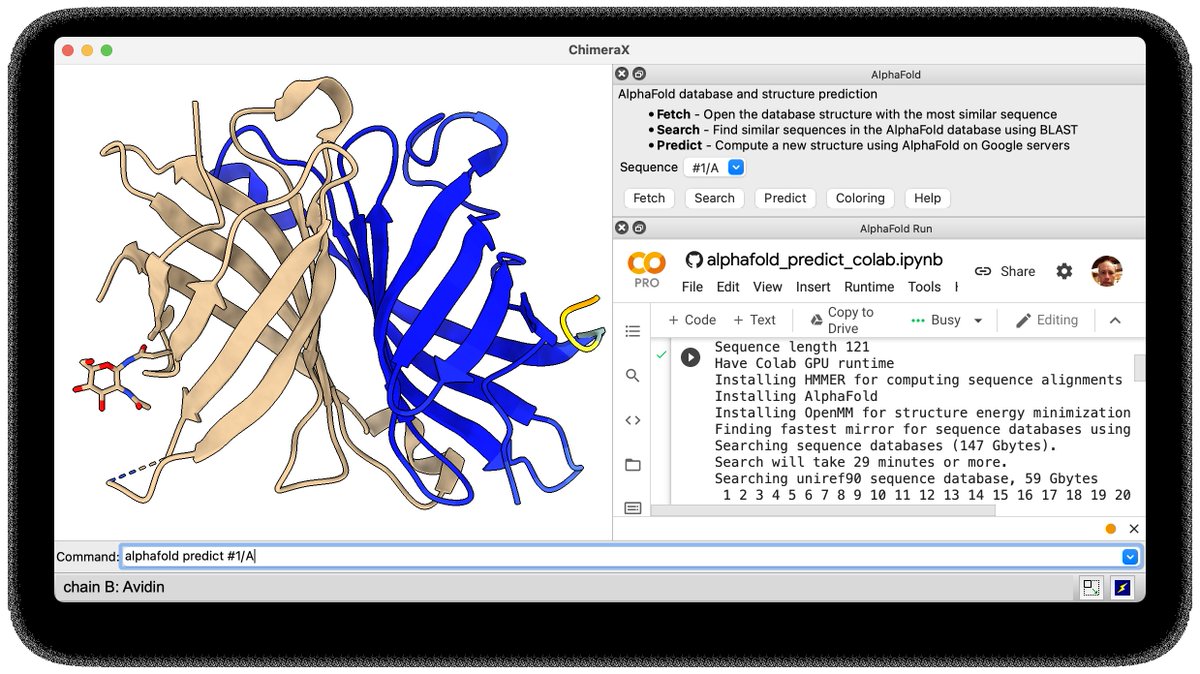
Task: Click output line 'Have Colab GPU runtime'
Action: [x=804, y=363]
